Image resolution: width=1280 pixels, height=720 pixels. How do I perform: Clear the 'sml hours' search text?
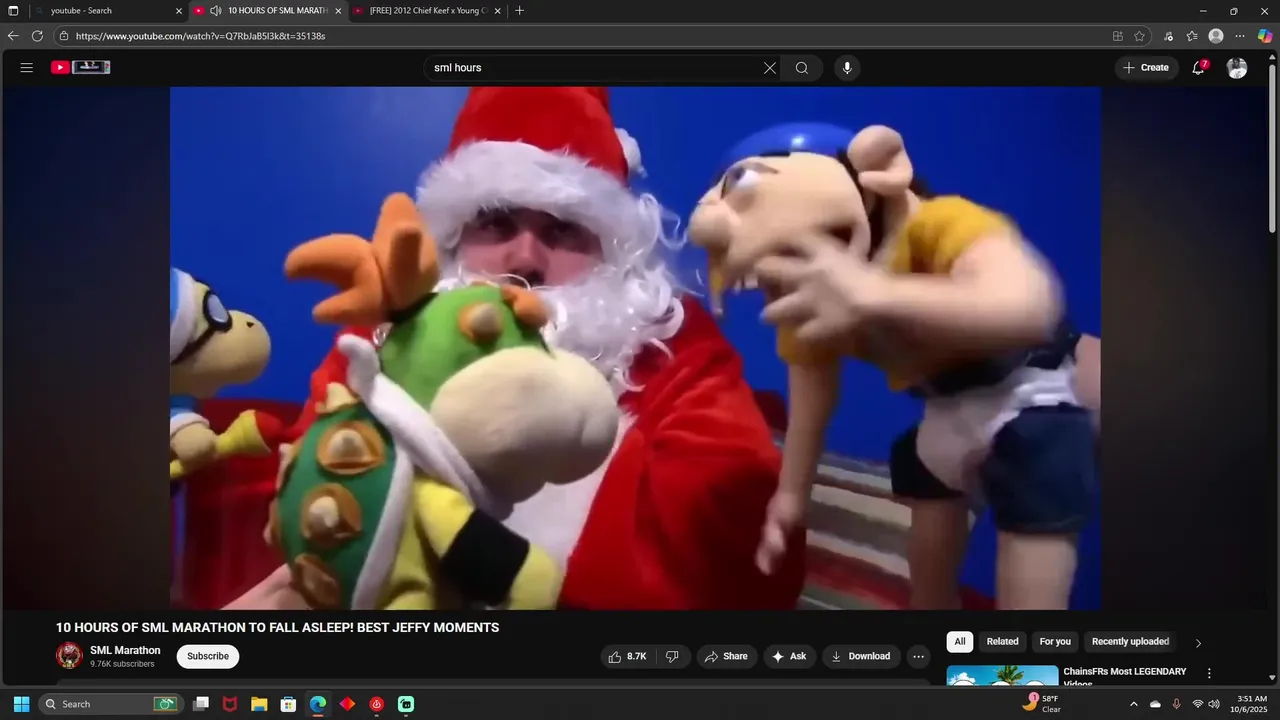click(769, 68)
